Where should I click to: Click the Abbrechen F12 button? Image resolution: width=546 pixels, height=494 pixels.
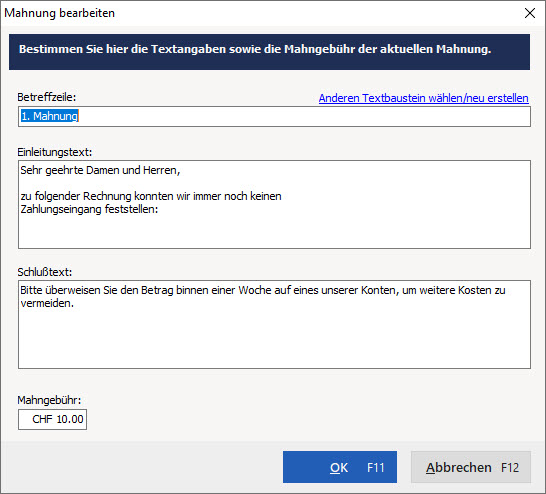[471, 467]
